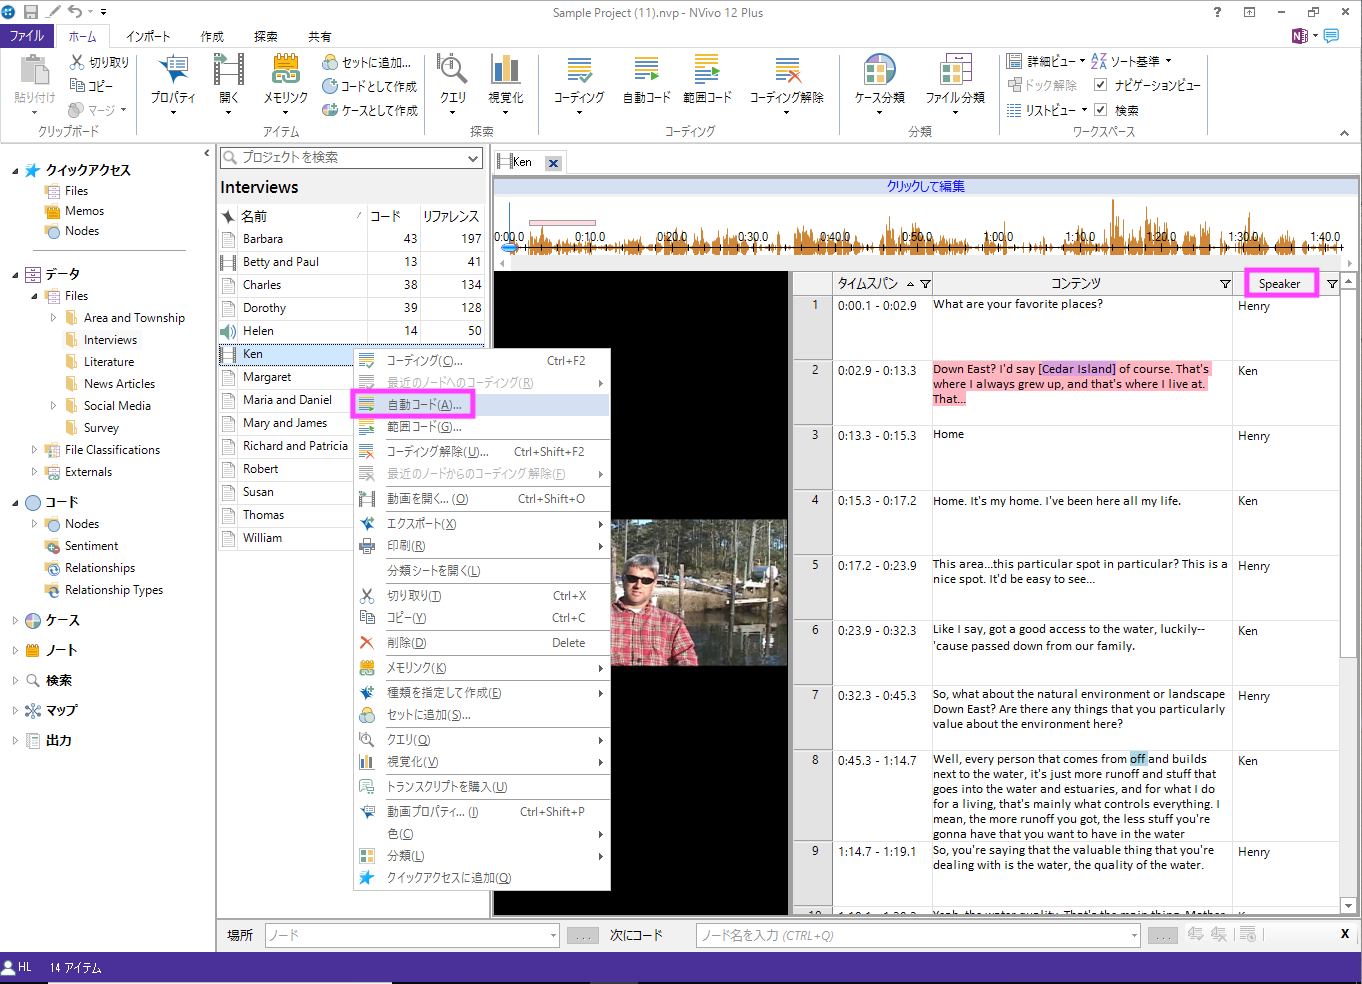Viewport: 1362px width, 984px height.
Task: Expand the Area and Township folder
Action: (53, 318)
